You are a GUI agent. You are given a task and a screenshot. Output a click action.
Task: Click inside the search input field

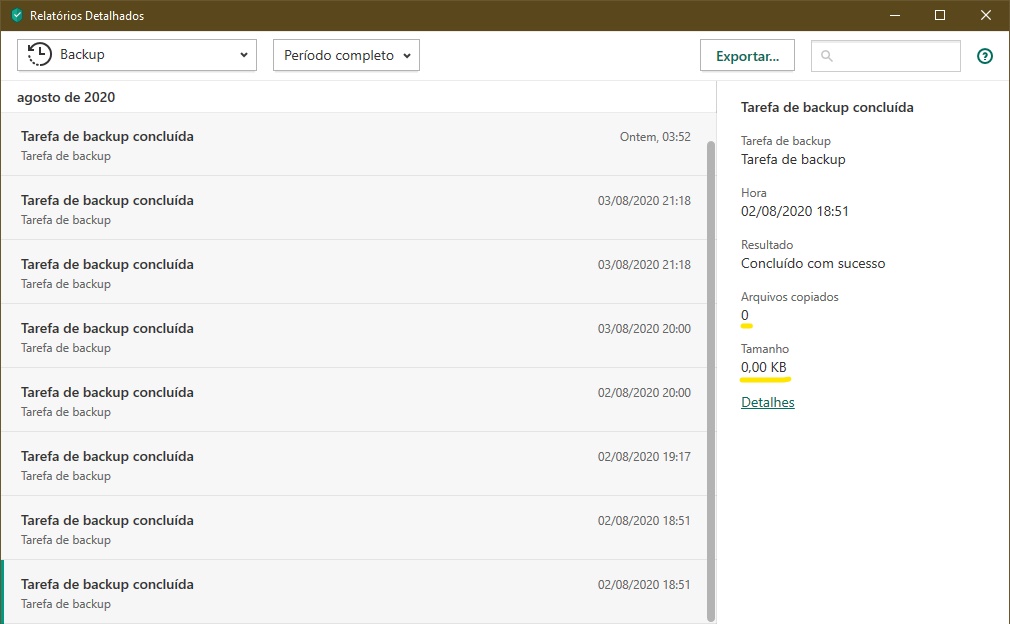pos(895,56)
